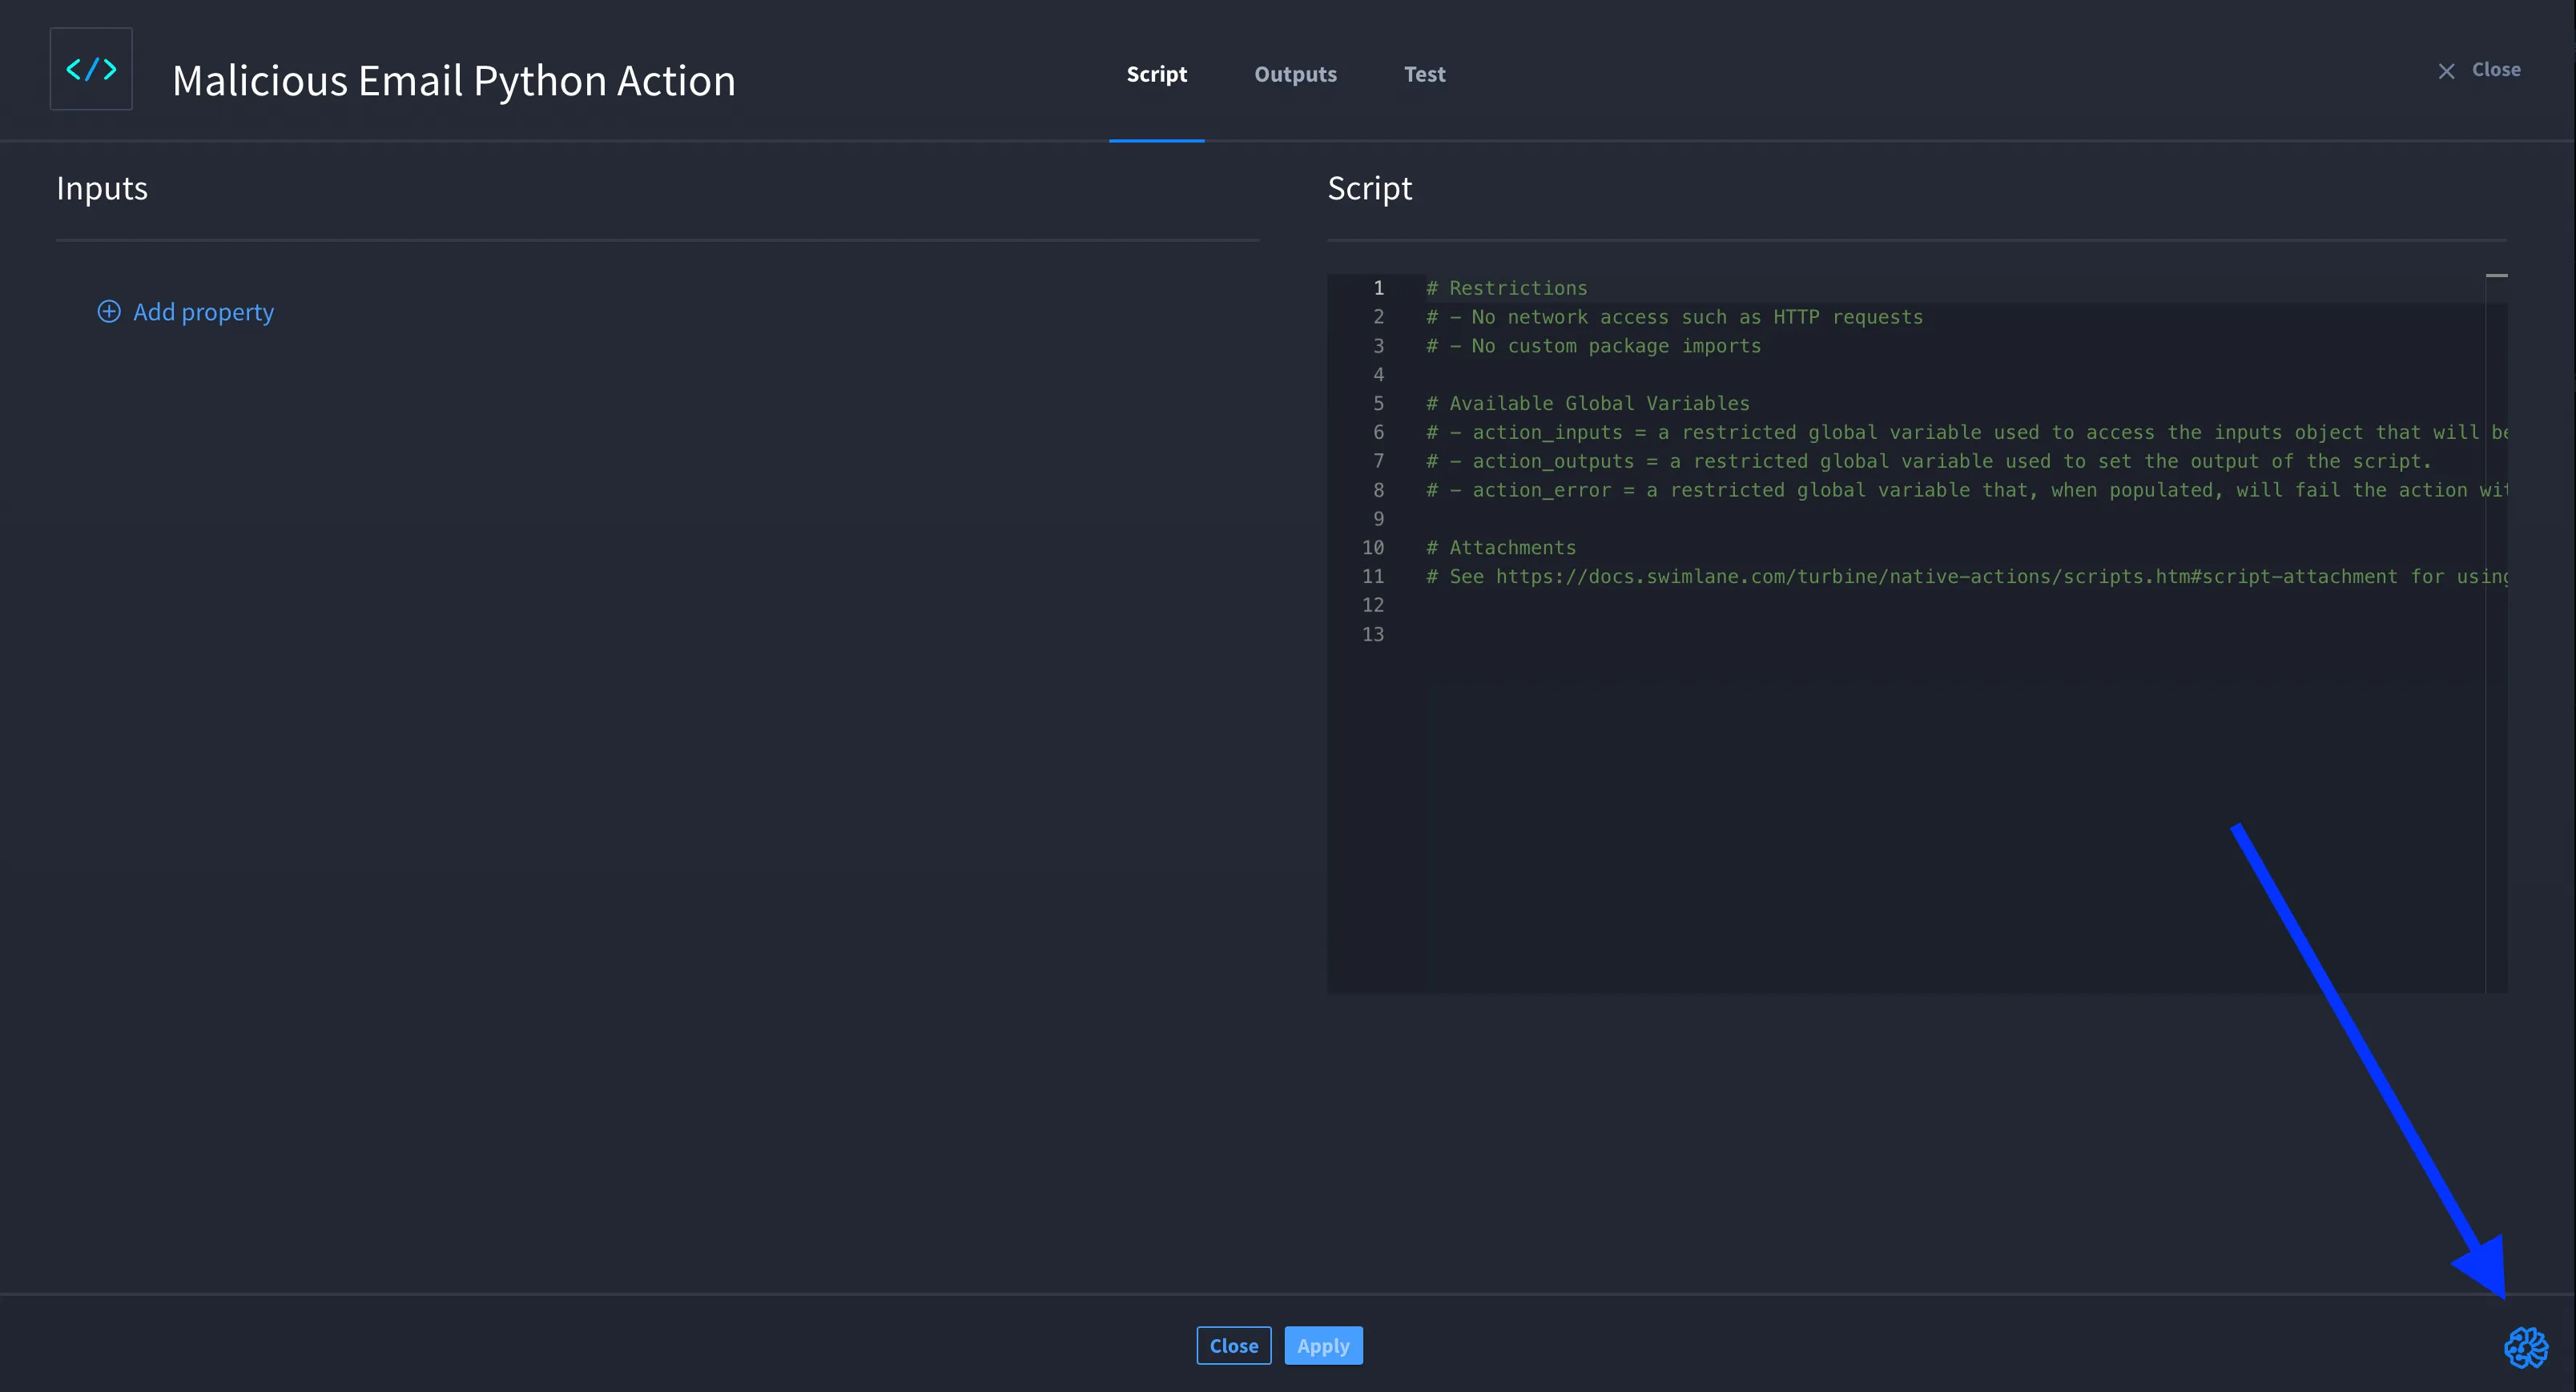The height and width of the screenshot is (1392, 2576).
Task: Click the Add property link
Action: pyautogui.click(x=203, y=312)
